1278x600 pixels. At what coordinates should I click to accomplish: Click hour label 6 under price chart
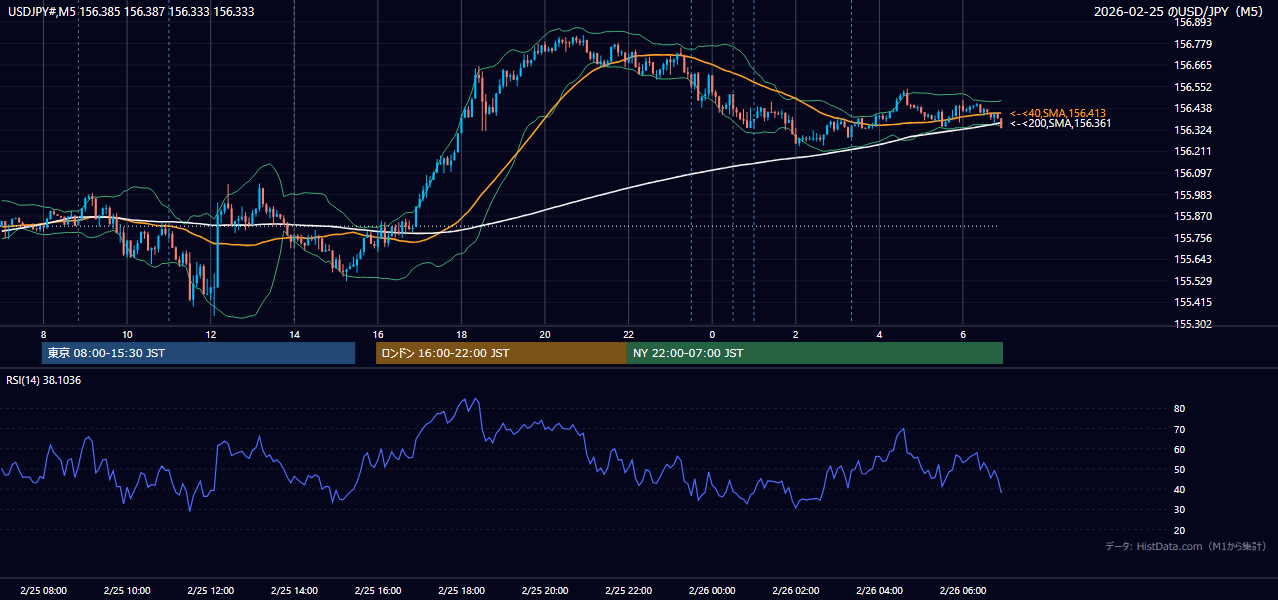[x=963, y=334]
